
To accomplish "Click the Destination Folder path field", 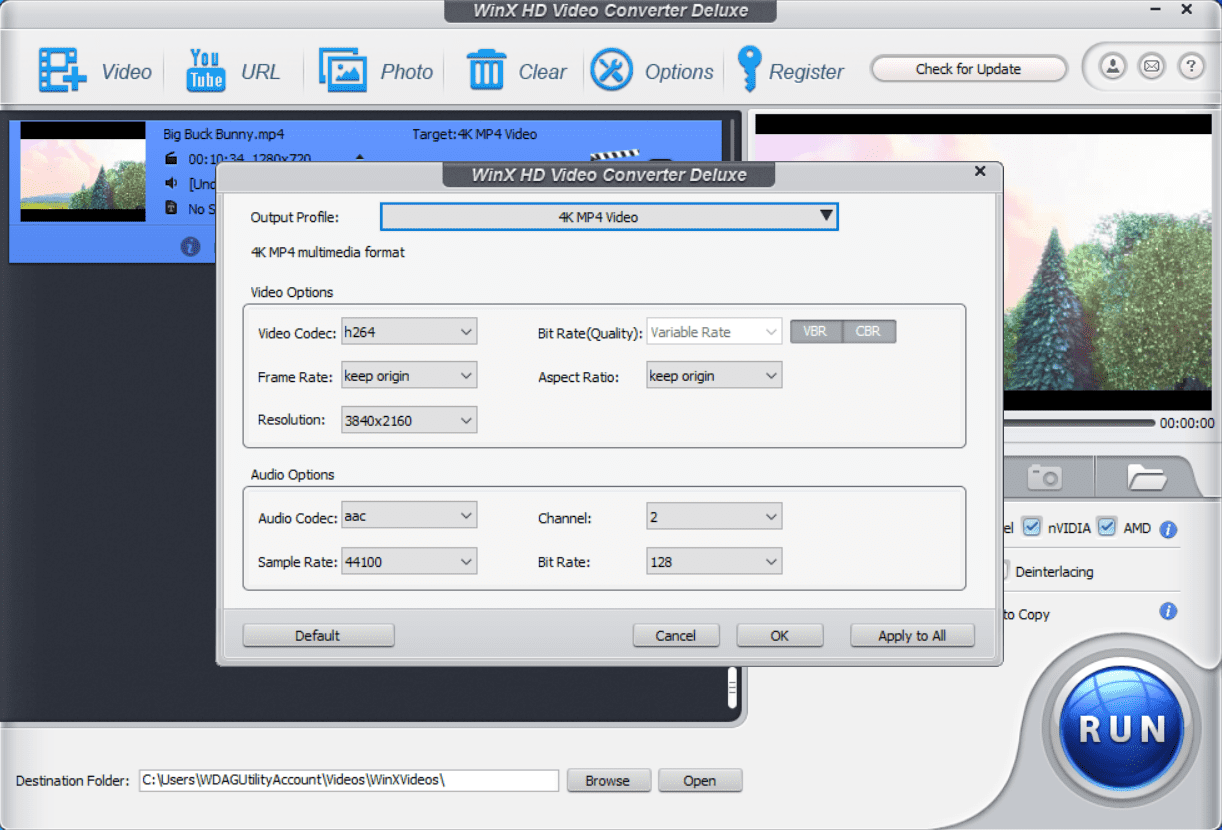I will tap(348, 780).
